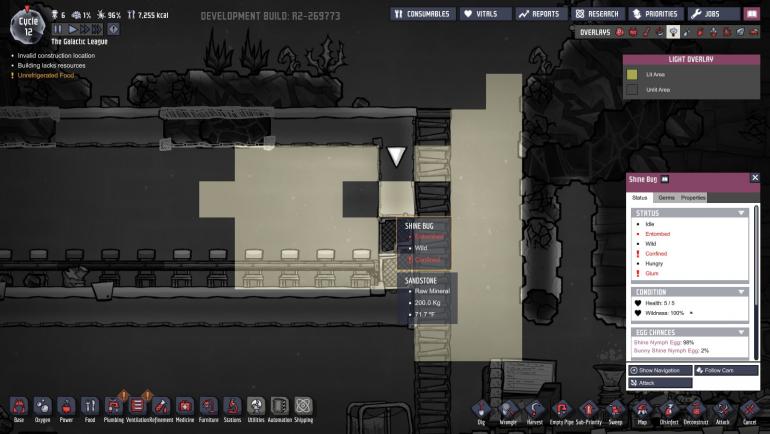This screenshot has height=434, width=770.
Task: Select the Sub-Priority tool
Action: [589, 409]
